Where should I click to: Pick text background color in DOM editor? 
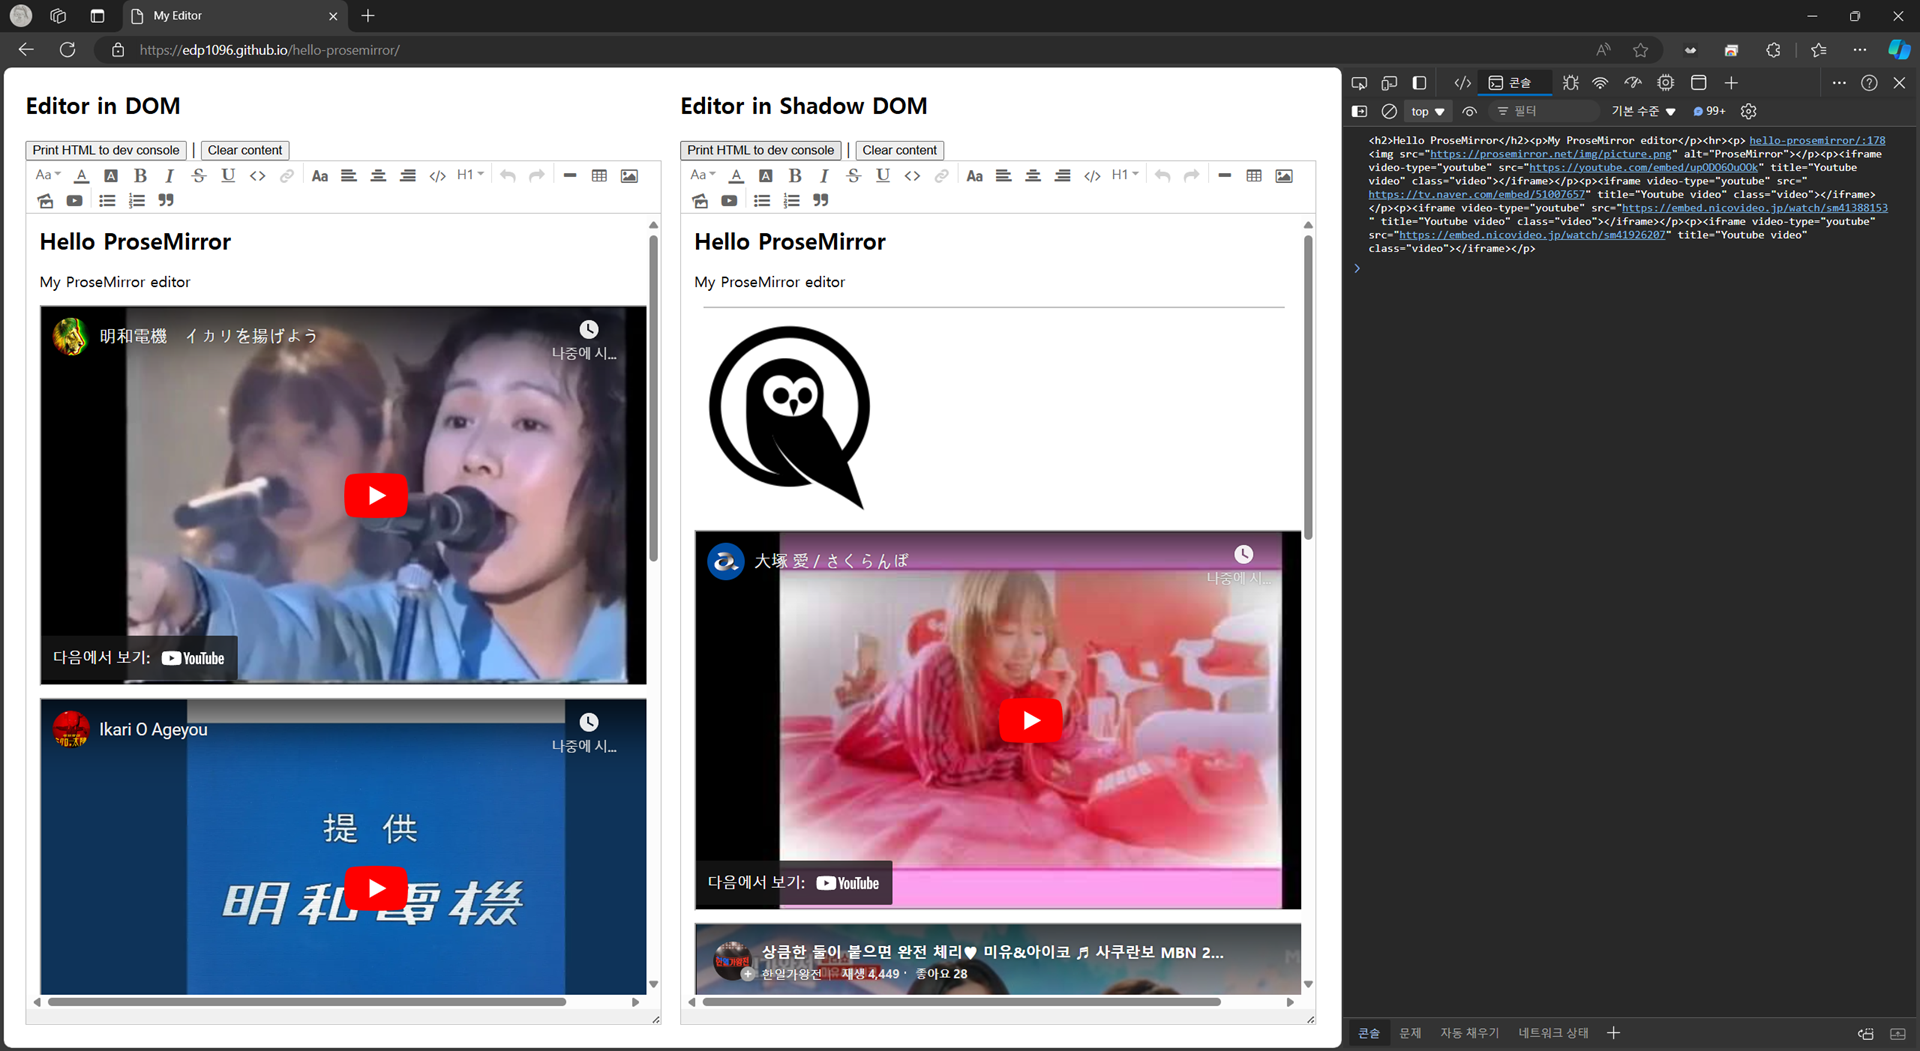click(111, 176)
